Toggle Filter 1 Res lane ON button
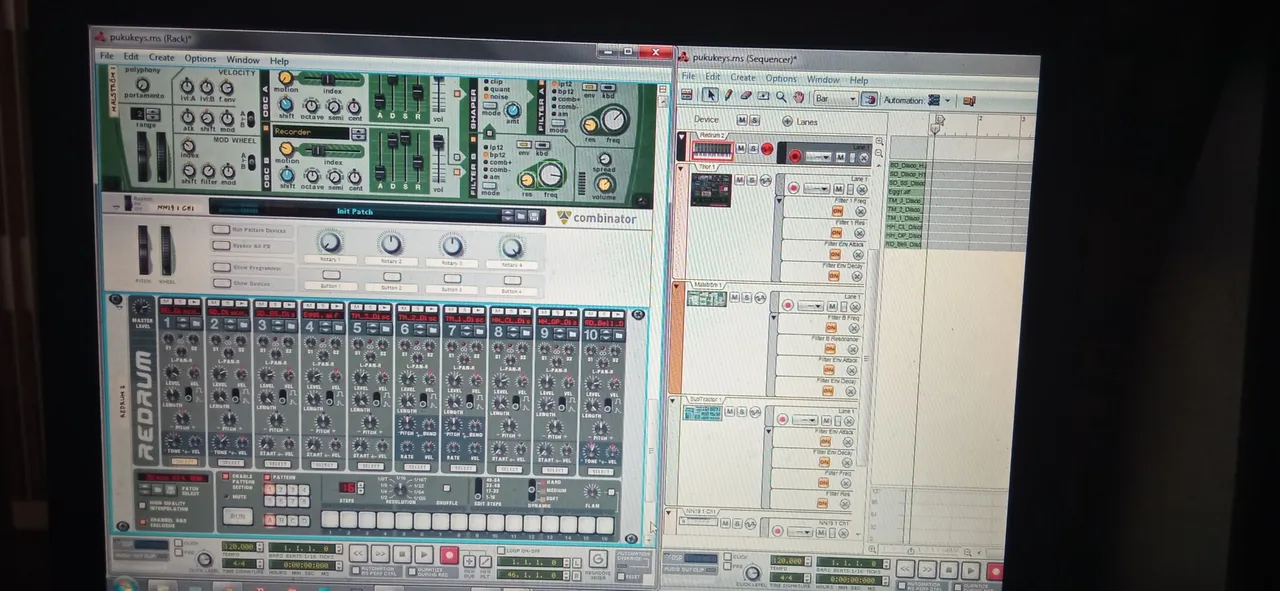The image size is (1280, 591). 836,233
